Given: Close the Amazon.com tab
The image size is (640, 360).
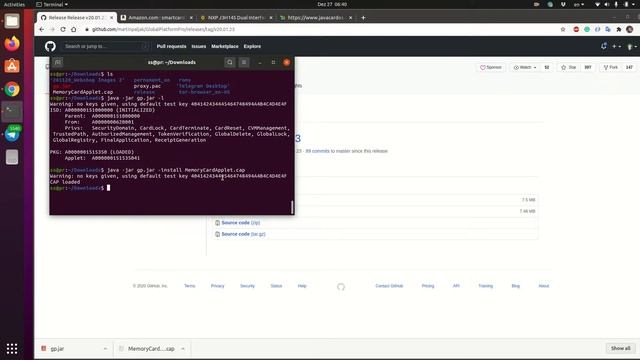Looking at the screenshot, I should point(191,18).
